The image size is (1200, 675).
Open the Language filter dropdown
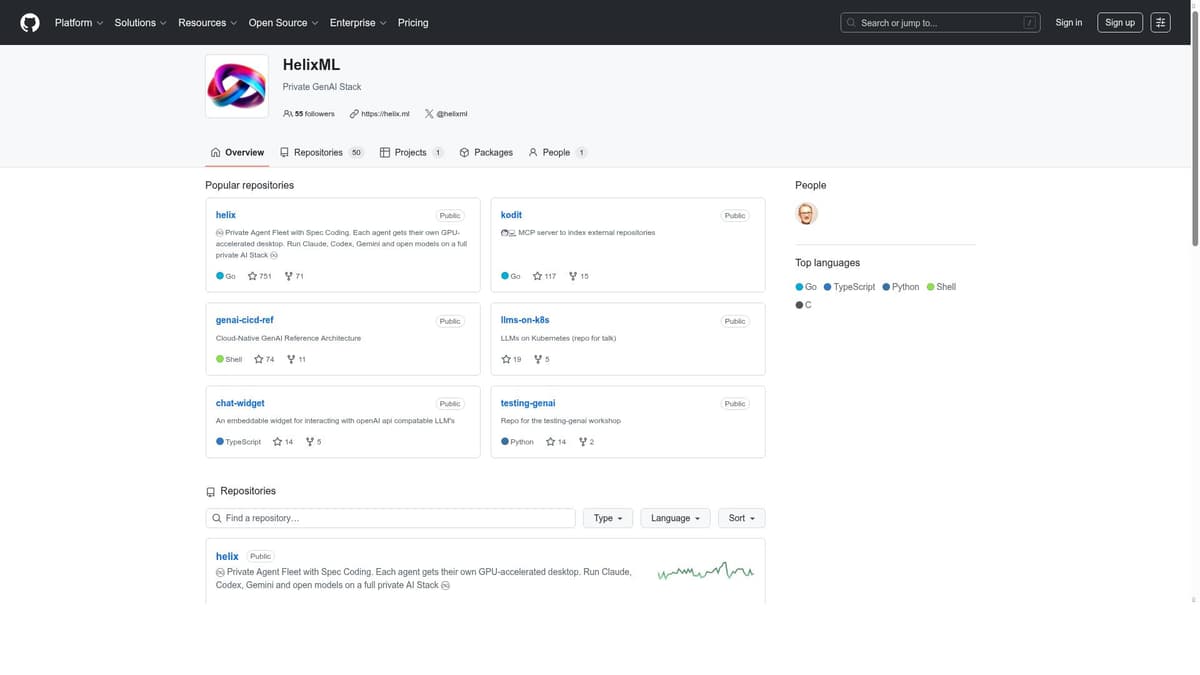pos(675,518)
